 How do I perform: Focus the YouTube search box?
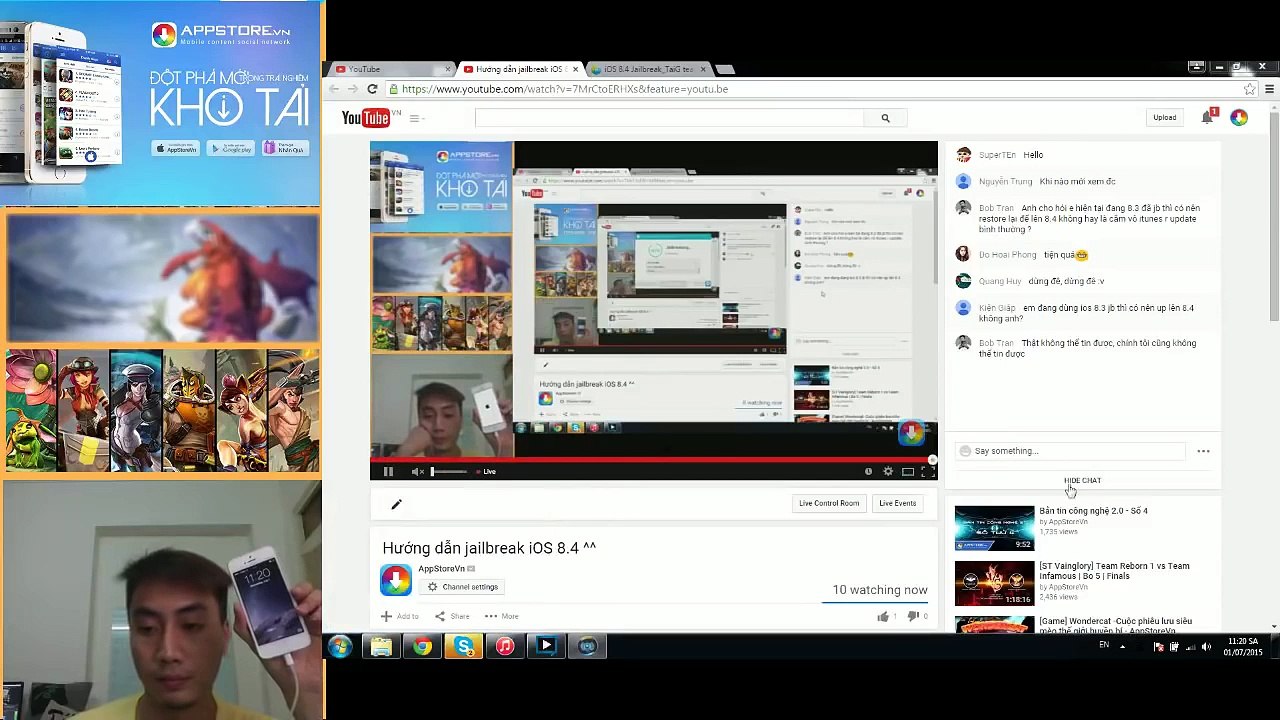pos(669,118)
